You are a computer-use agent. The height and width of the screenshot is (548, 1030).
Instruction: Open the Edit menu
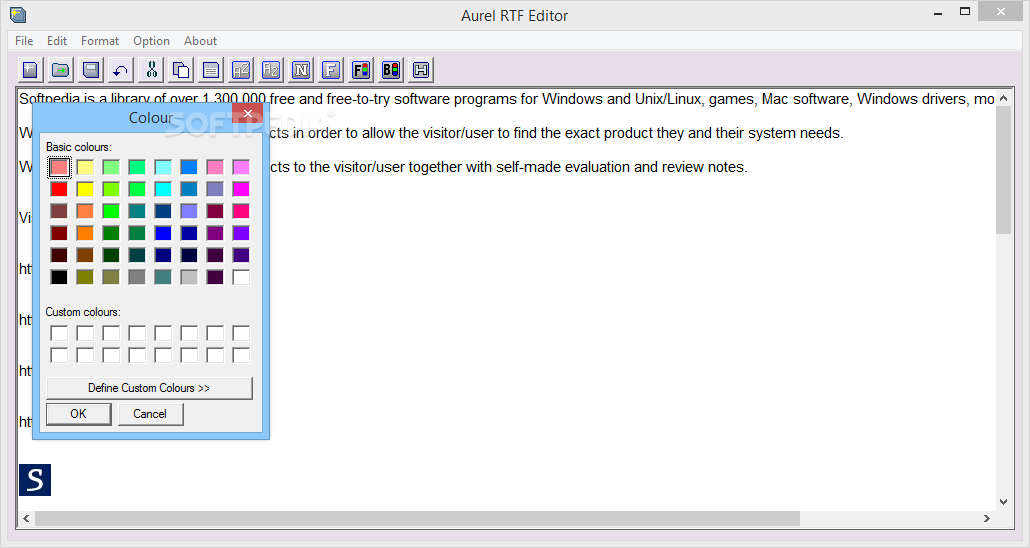coord(57,41)
